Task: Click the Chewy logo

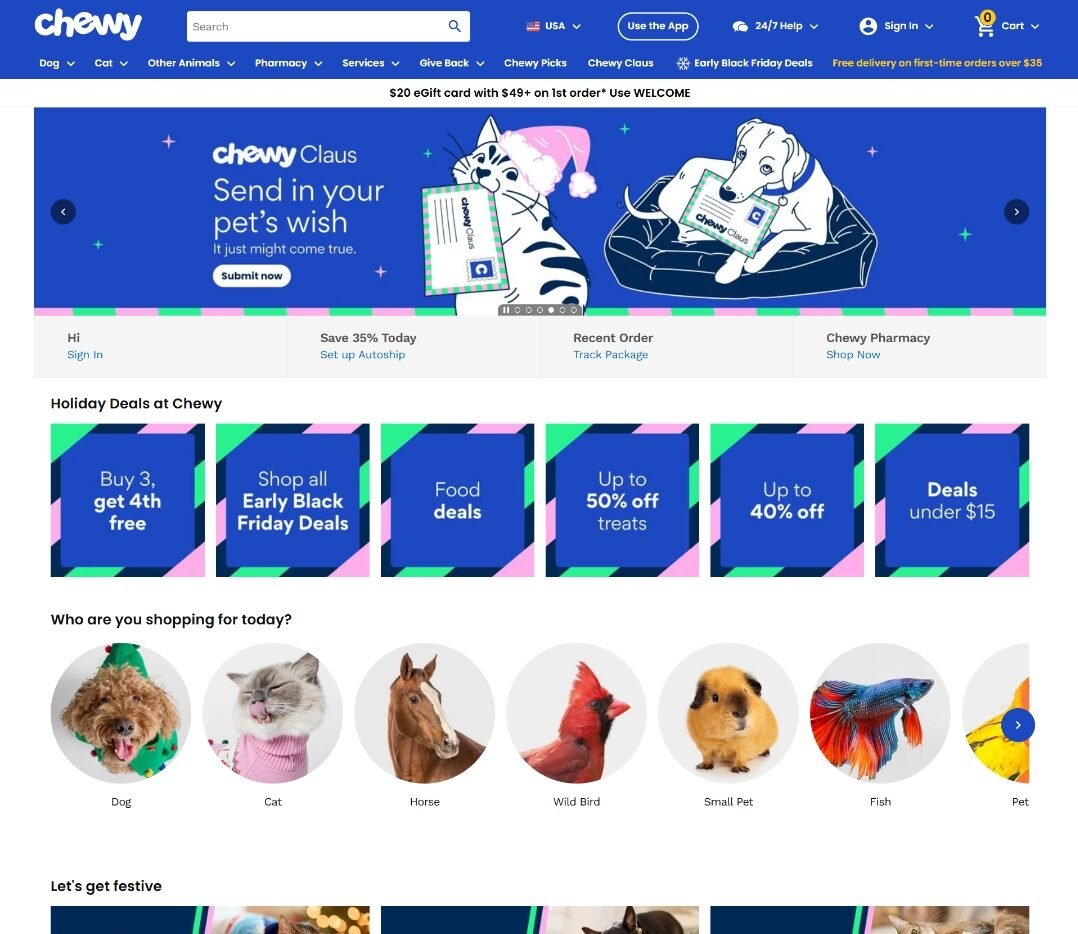Action: pyautogui.click(x=88, y=25)
